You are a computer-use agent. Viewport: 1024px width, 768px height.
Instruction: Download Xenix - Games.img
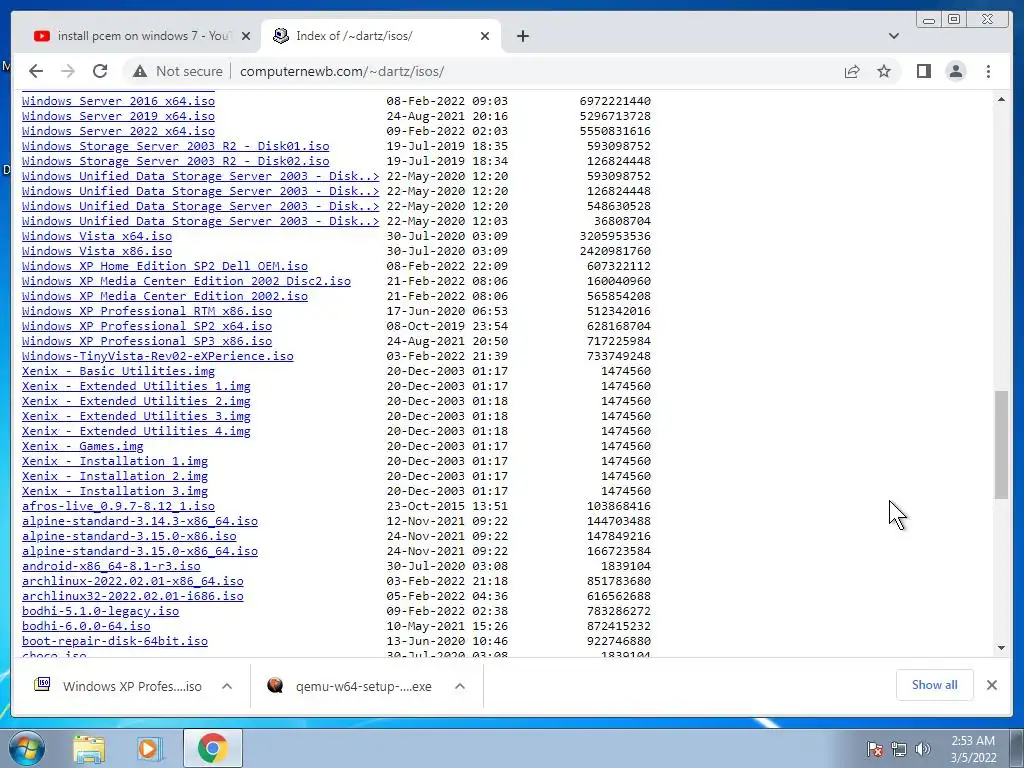tap(82, 446)
